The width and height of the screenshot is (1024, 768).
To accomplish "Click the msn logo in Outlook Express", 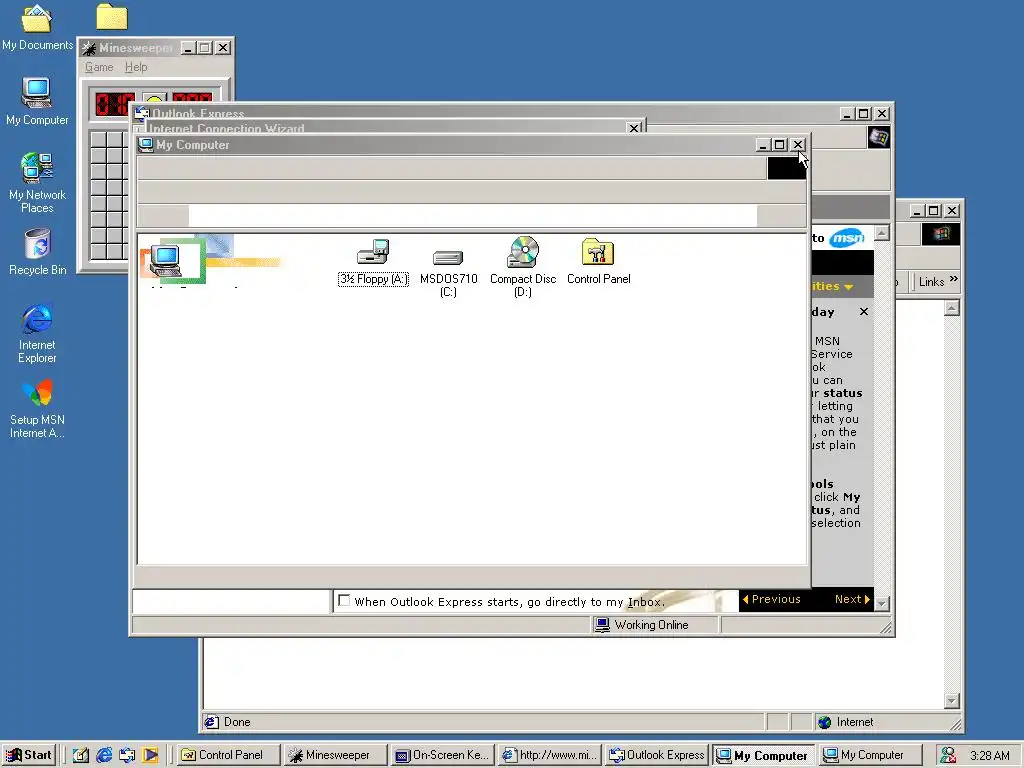I will coord(847,238).
